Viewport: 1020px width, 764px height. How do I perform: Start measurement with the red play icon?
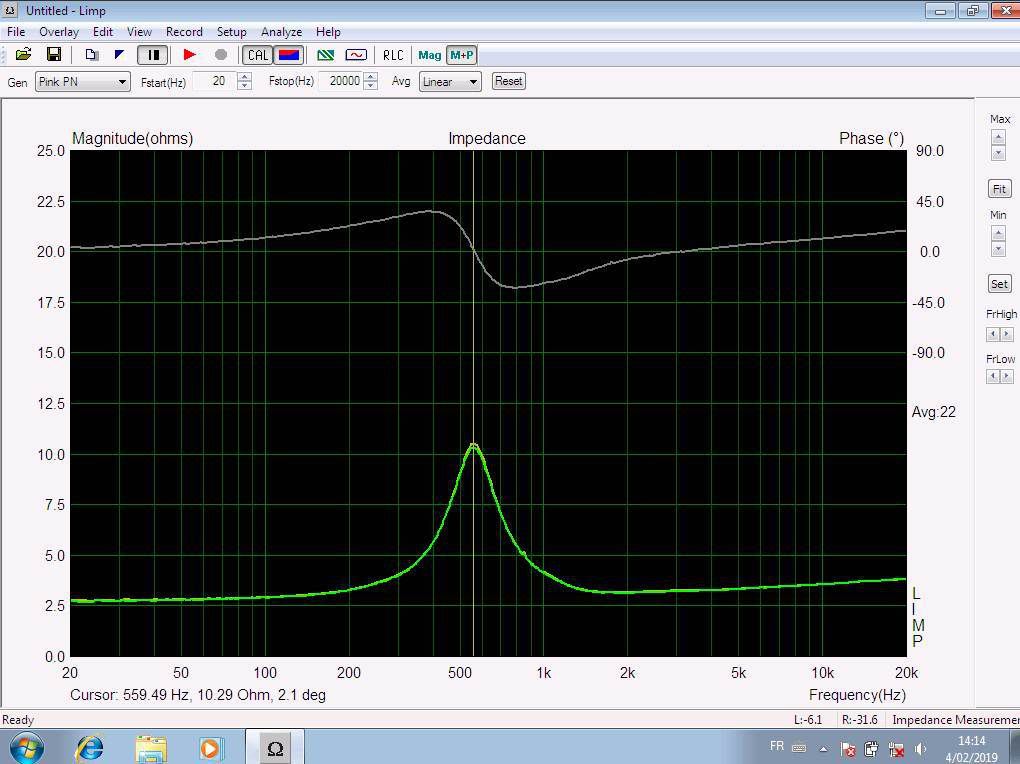pos(190,55)
